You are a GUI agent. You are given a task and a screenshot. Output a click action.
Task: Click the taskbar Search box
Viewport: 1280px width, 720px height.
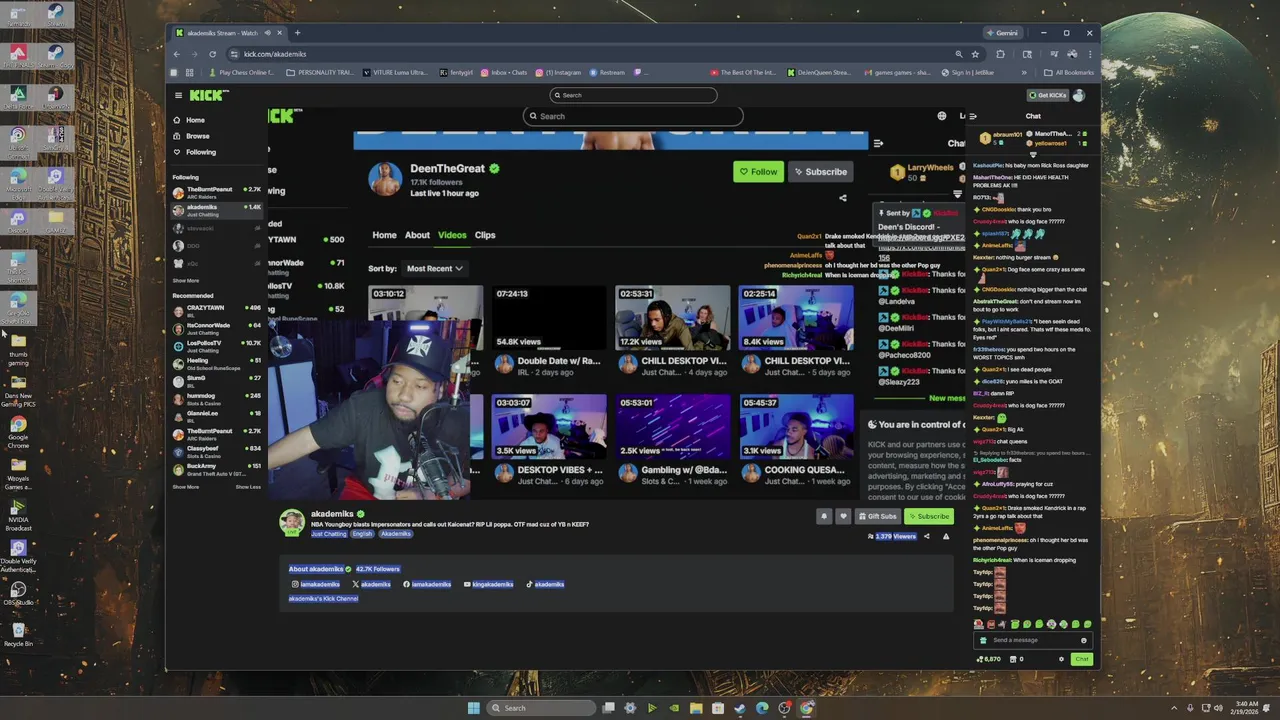point(540,708)
